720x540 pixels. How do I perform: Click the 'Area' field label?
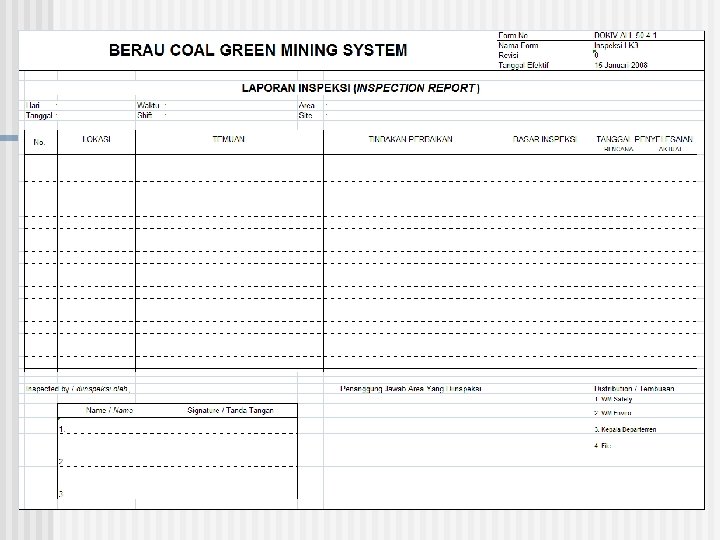tap(306, 106)
